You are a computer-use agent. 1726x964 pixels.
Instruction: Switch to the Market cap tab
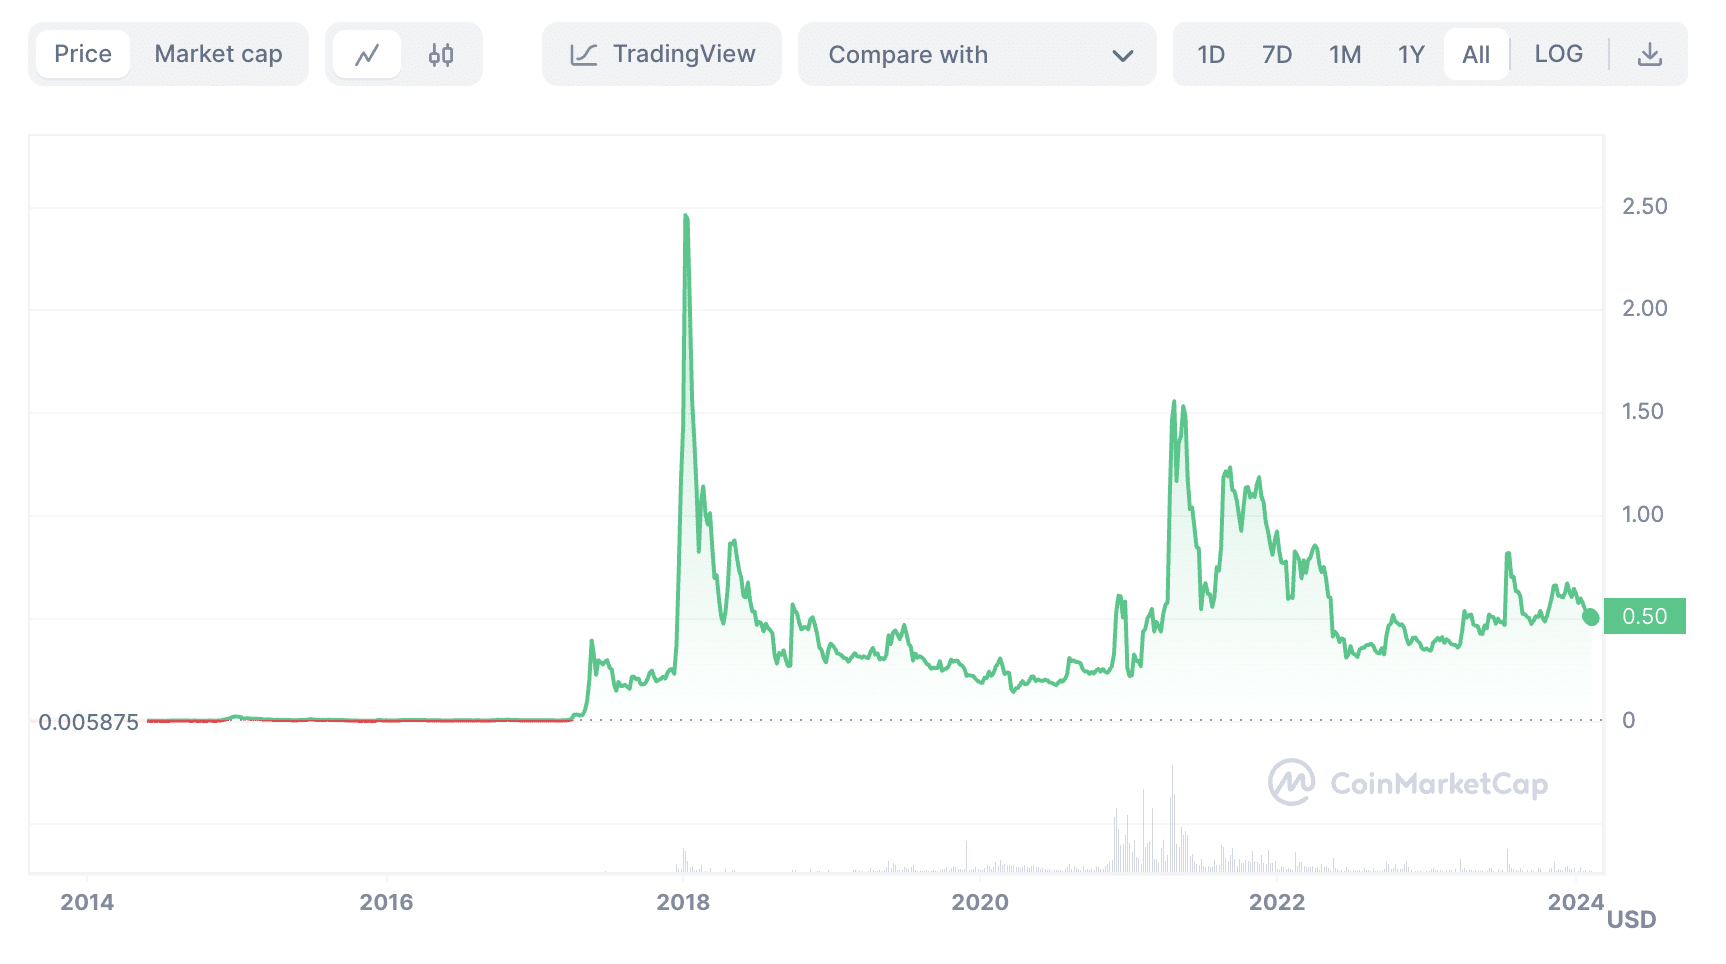pos(218,54)
